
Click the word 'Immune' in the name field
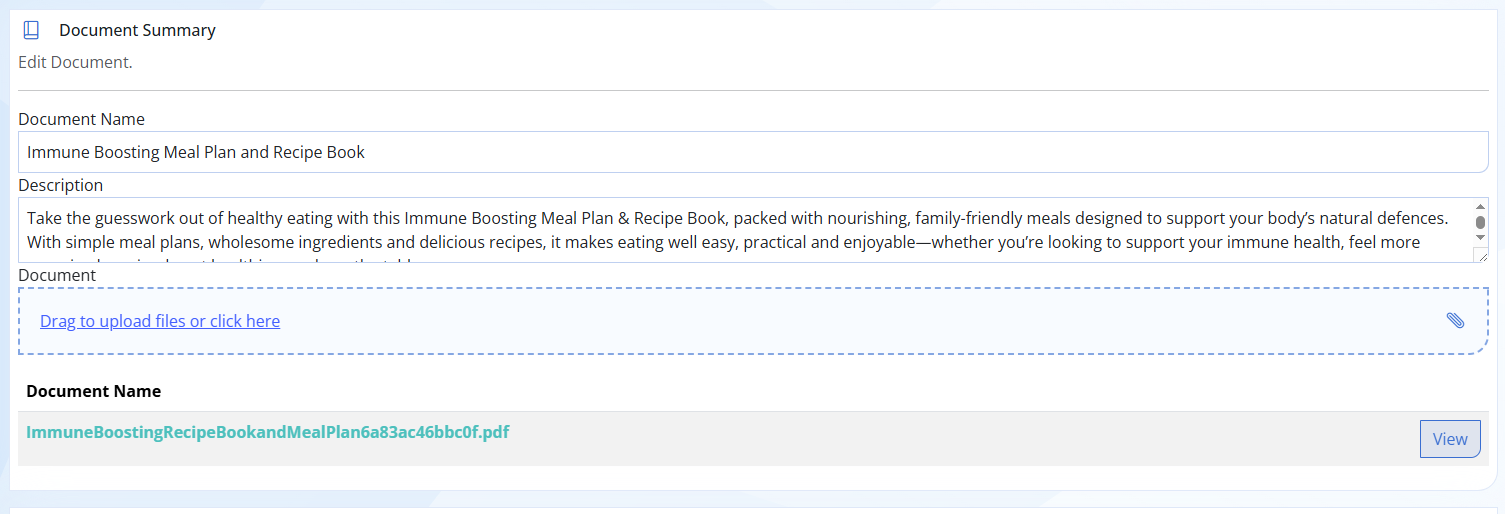tap(57, 153)
